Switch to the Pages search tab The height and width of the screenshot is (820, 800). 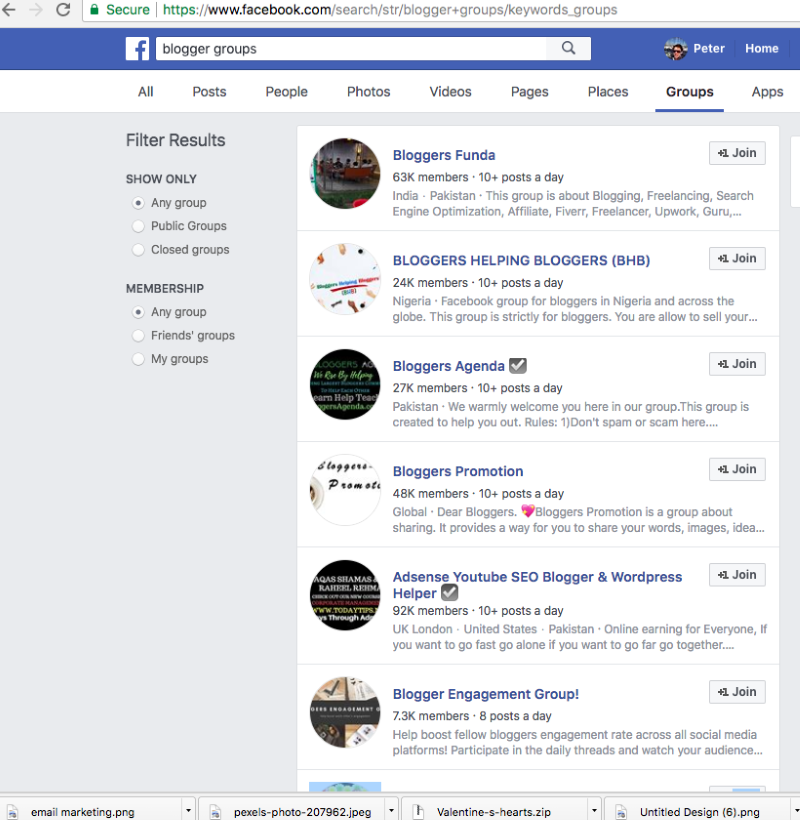(530, 92)
